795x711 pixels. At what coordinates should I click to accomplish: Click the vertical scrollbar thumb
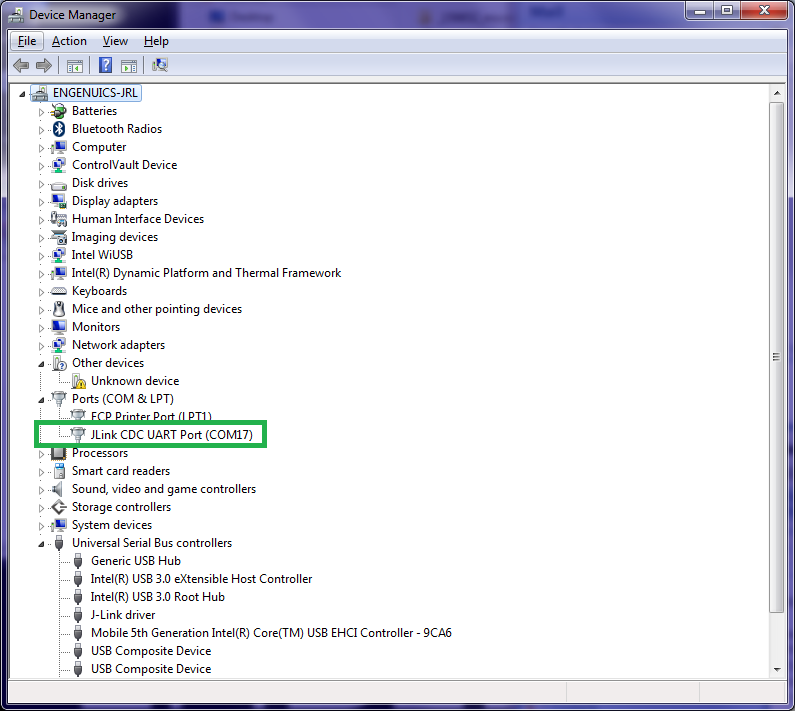pyautogui.click(x=776, y=357)
